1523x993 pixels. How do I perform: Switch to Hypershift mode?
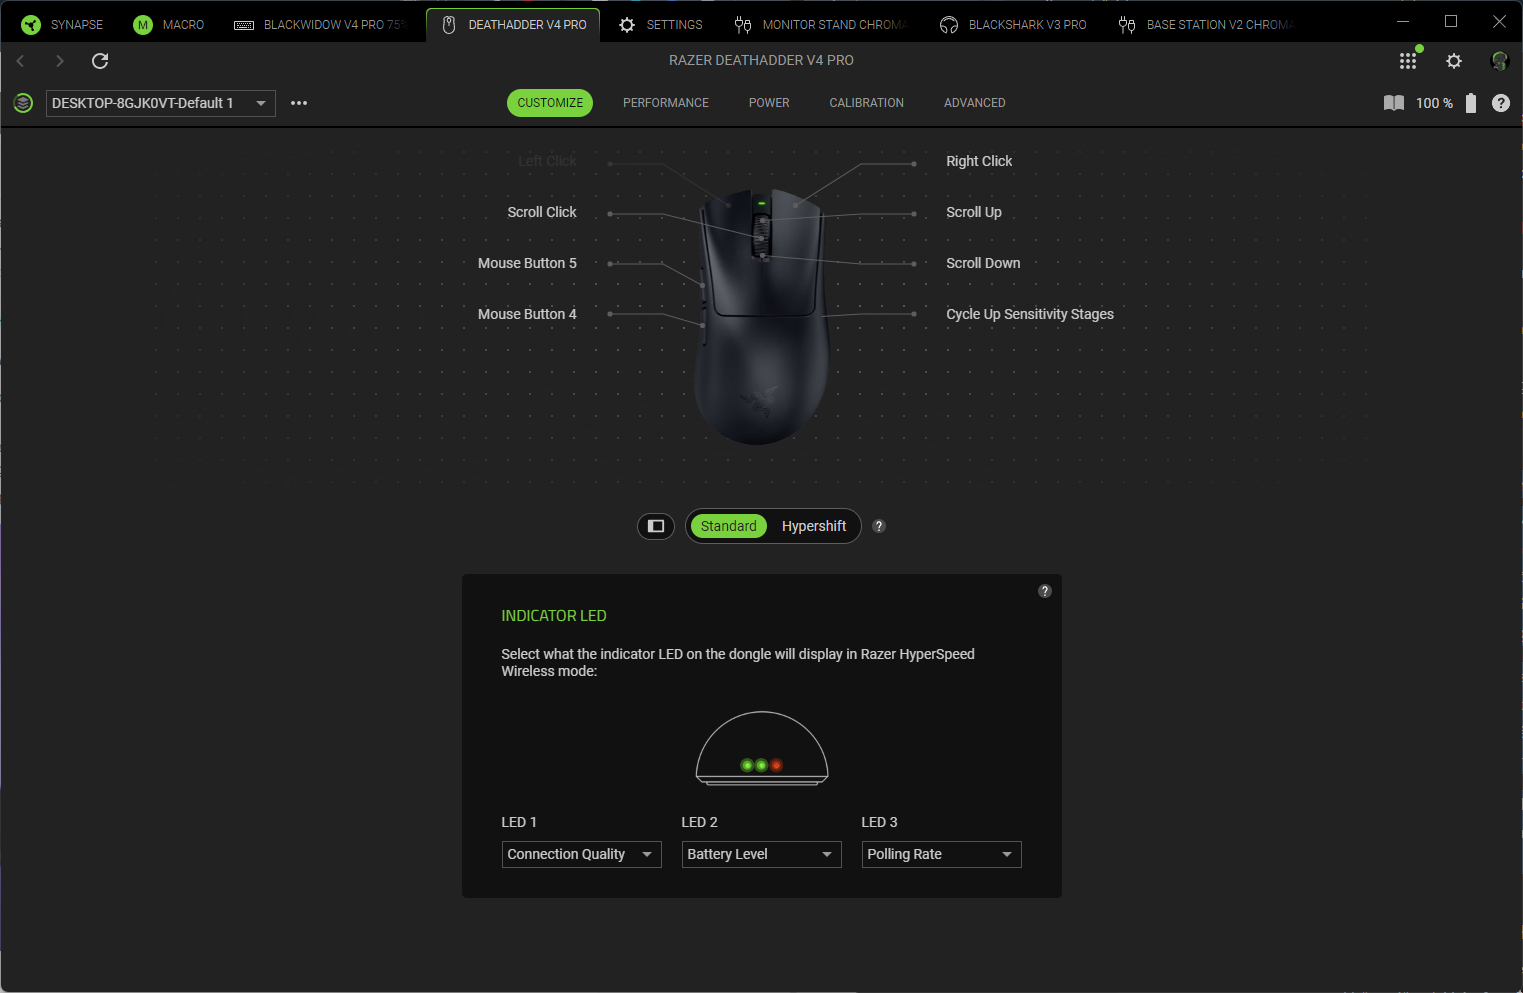pos(814,526)
